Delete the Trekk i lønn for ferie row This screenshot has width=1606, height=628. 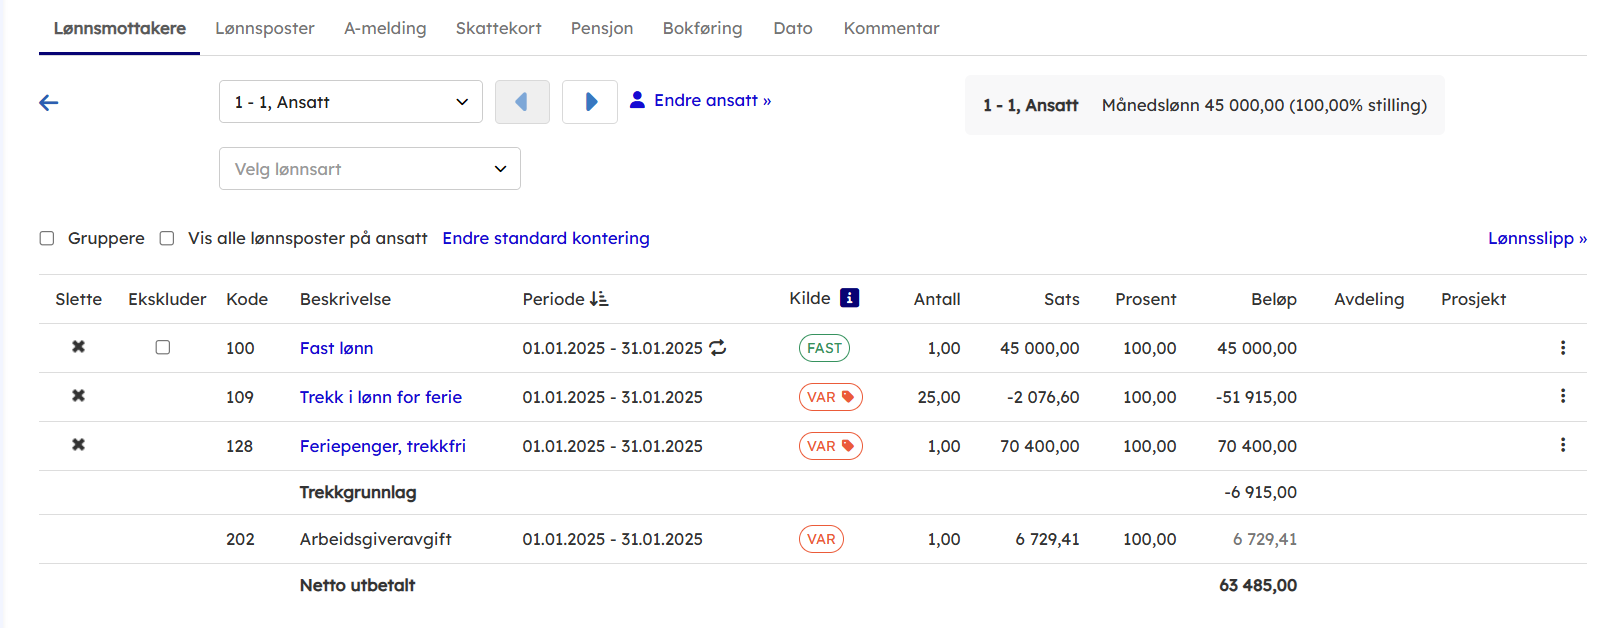78,396
